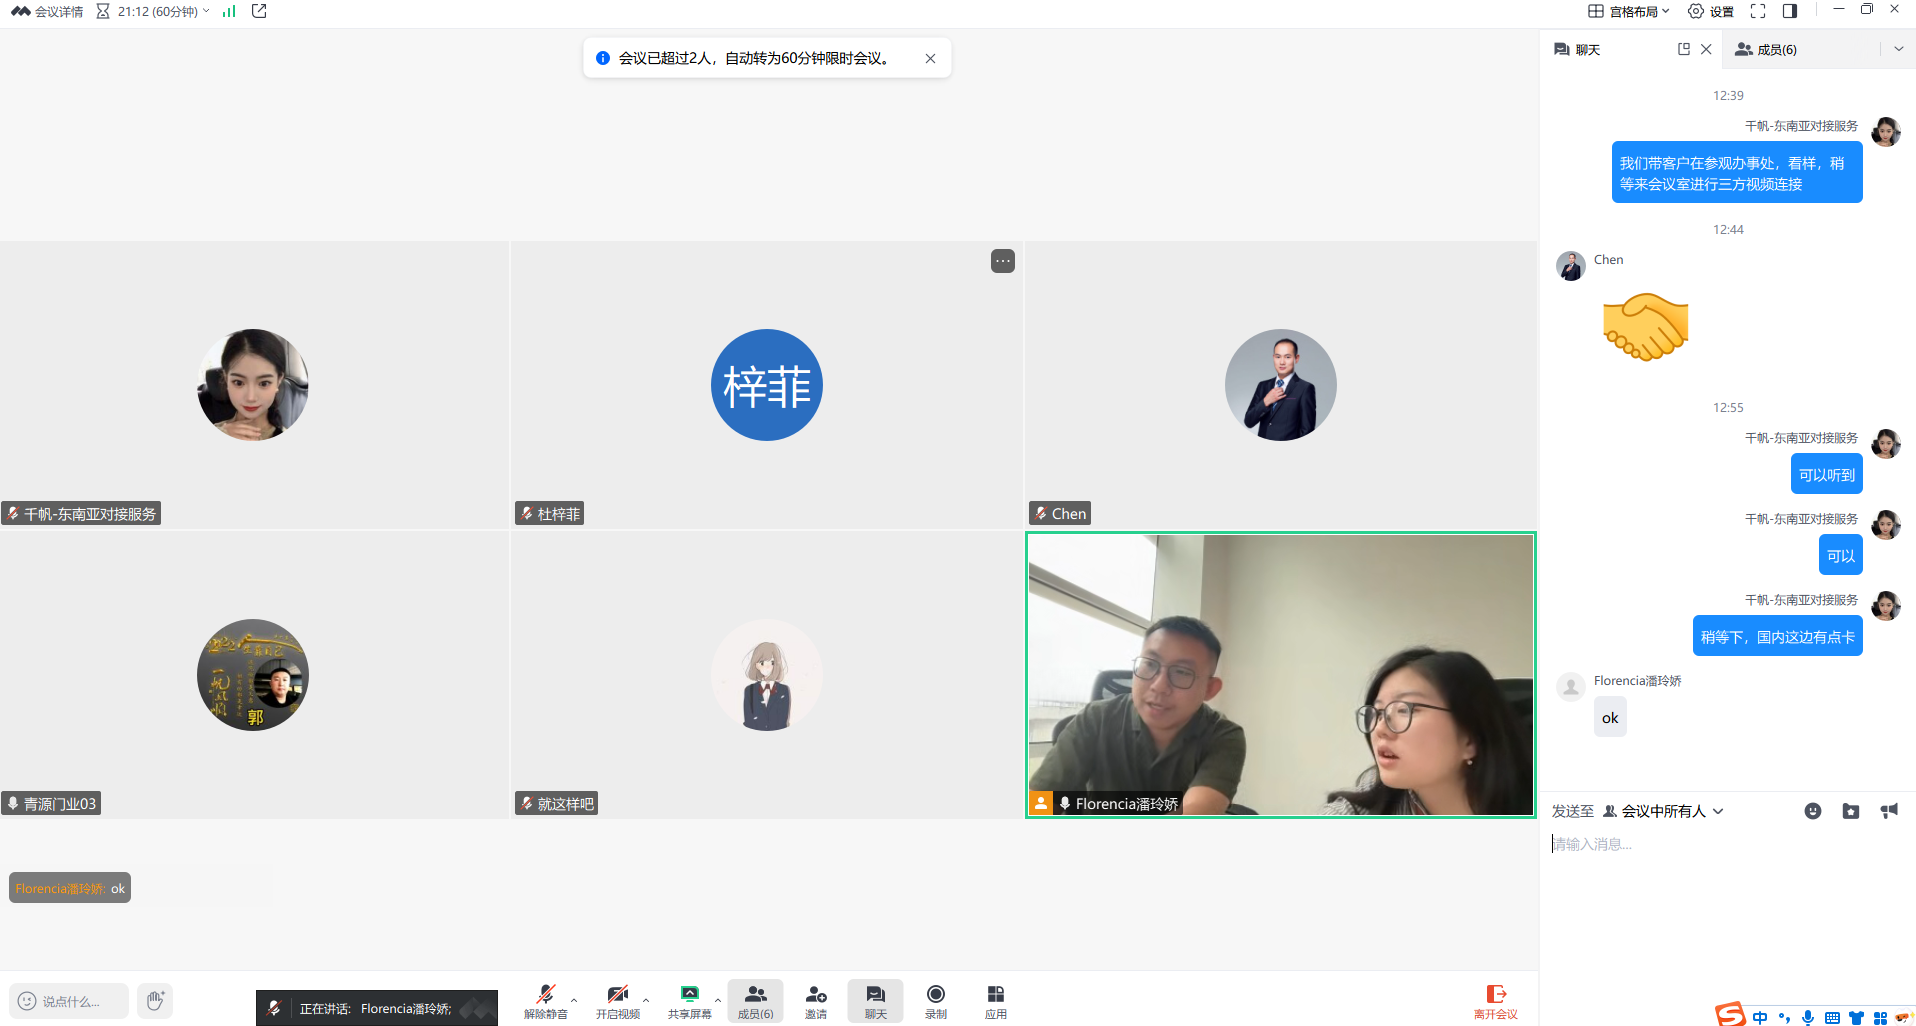Click the Invite (邀请) icon
The height and width of the screenshot is (1026, 1916).
click(x=816, y=1000)
